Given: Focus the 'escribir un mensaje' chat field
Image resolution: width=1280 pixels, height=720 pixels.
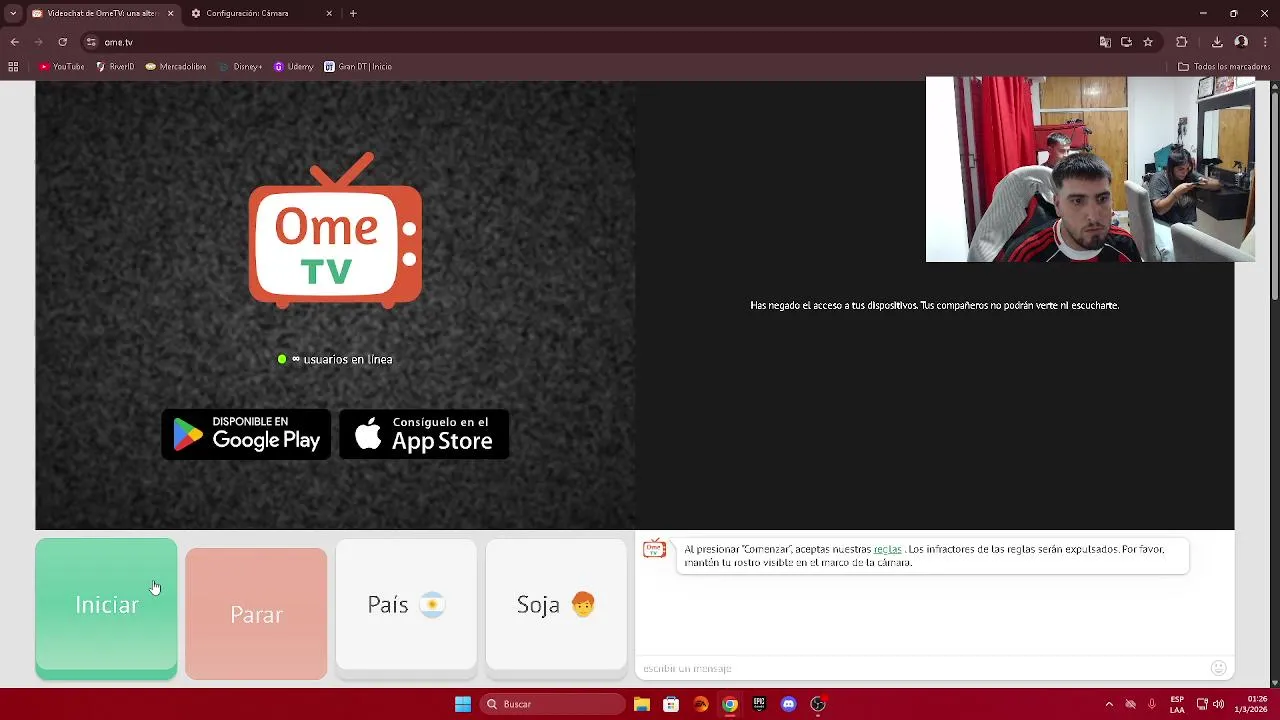Looking at the screenshot, I should [x=920, y=668].
